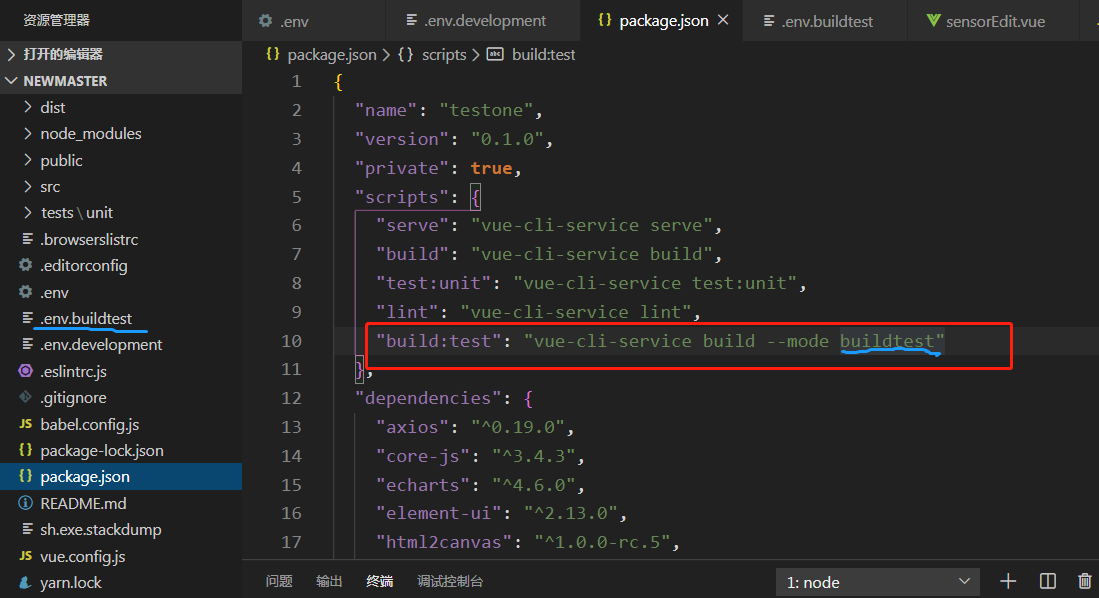
Task: Split the terminal panel
Action: pos(1048,581)
